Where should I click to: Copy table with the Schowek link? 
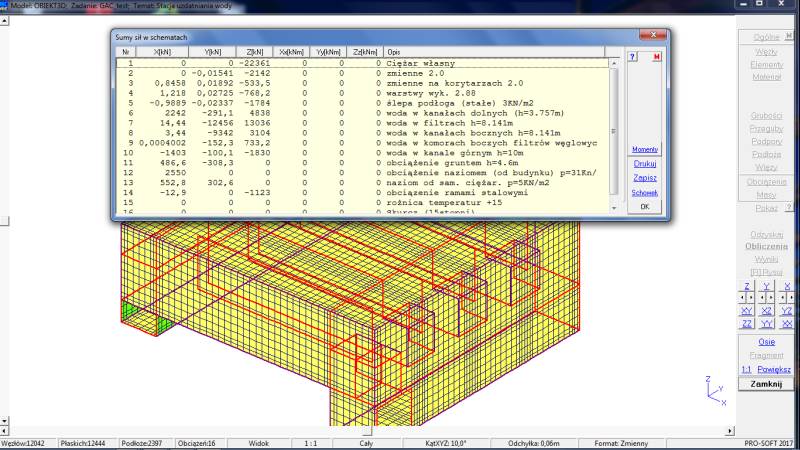pyautogui.click(x=645, y=193)
